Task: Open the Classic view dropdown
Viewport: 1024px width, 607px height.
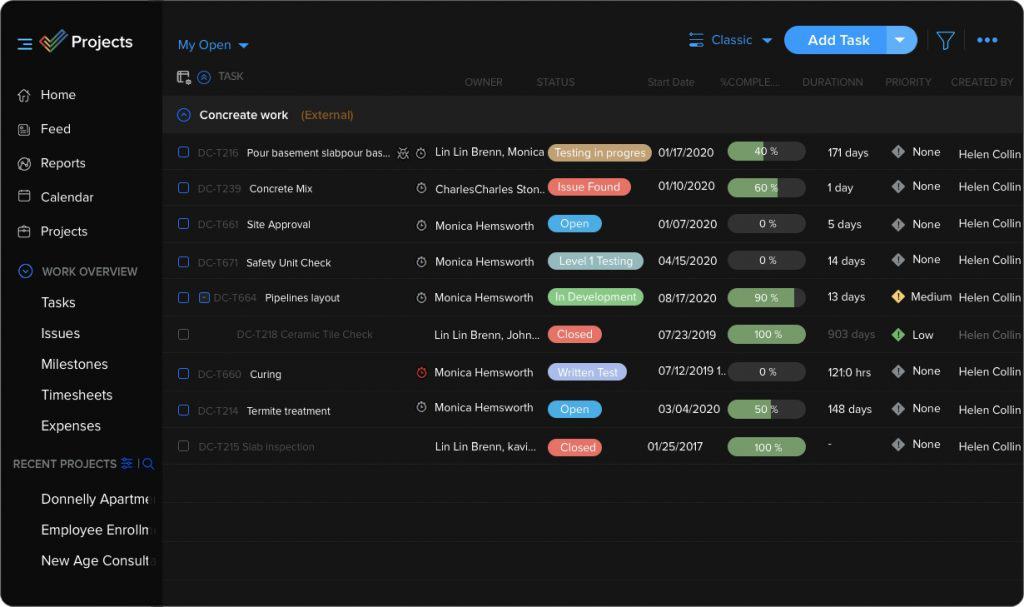Action: pyautogui.click(x=731, y=41)
